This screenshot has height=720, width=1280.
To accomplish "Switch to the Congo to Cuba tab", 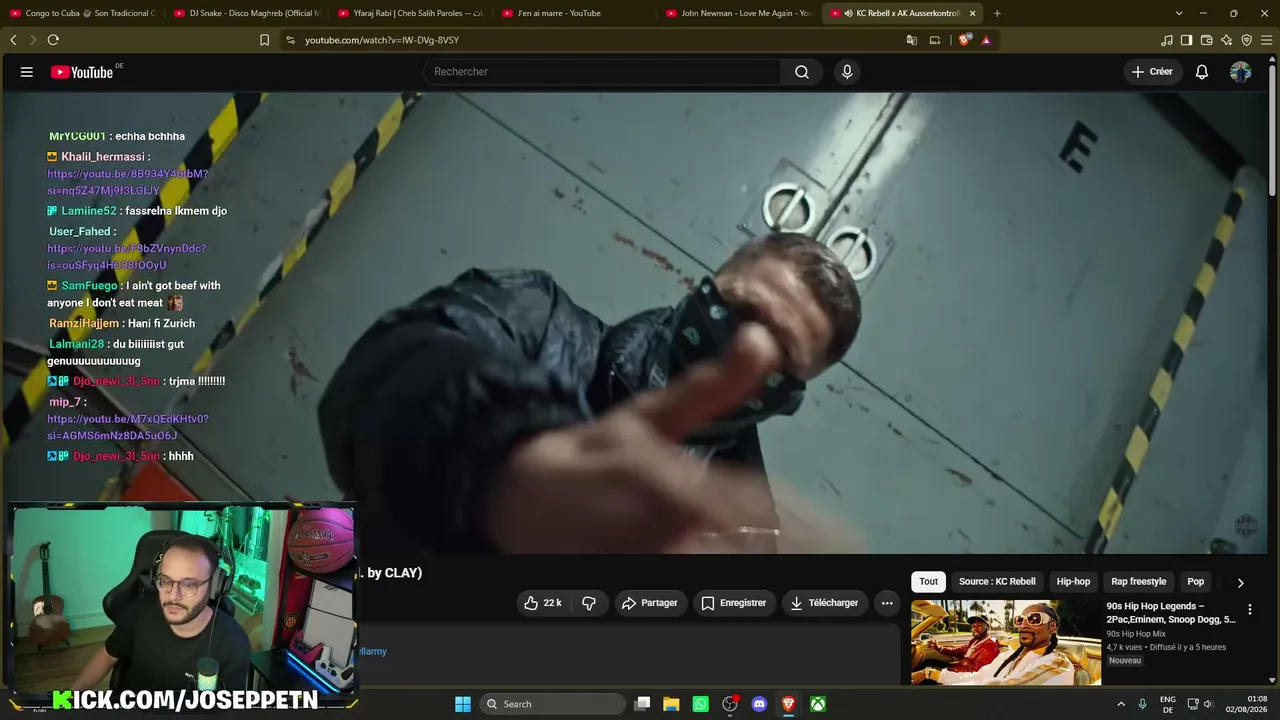I will pos(82,13).
